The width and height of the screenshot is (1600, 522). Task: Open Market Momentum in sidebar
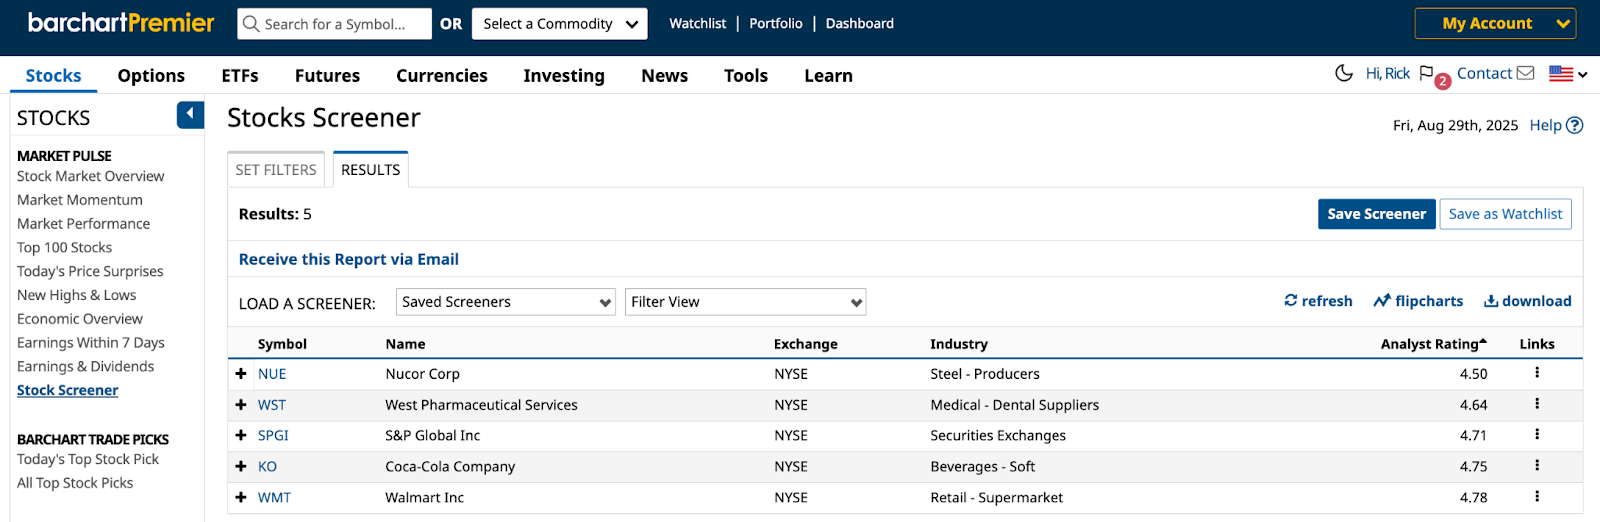(x=80, y=200)
